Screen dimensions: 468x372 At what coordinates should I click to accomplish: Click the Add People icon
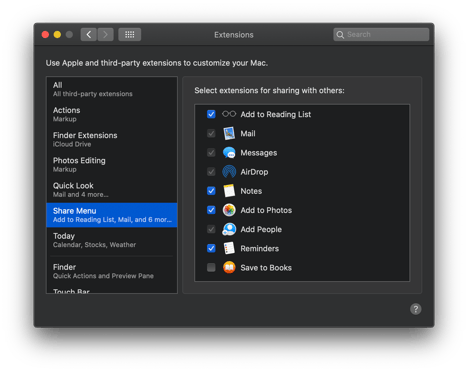click(229, 229)
